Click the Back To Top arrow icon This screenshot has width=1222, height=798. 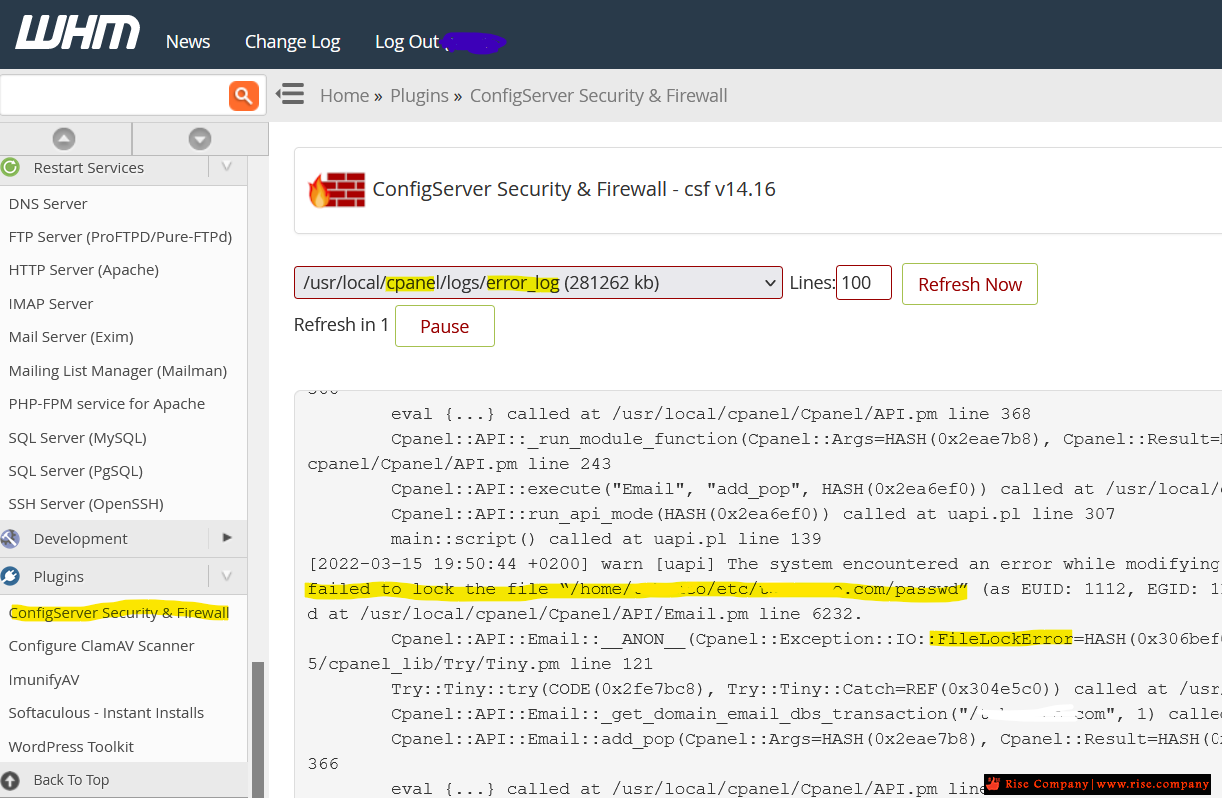coord(10,780)
